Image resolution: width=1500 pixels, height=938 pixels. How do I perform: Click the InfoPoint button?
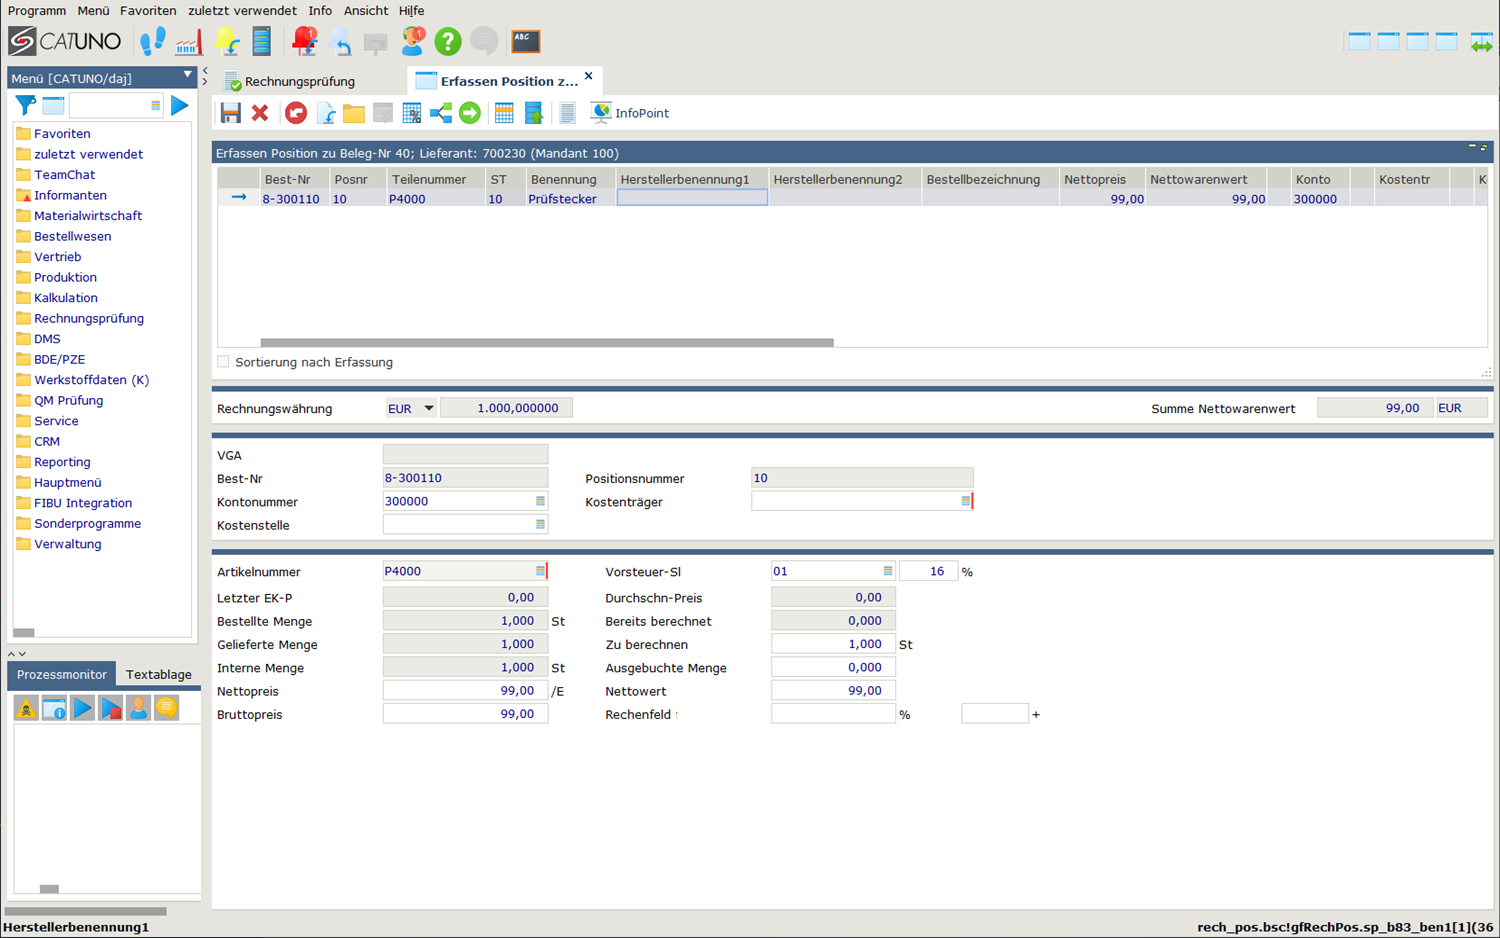tap(630, 113)
